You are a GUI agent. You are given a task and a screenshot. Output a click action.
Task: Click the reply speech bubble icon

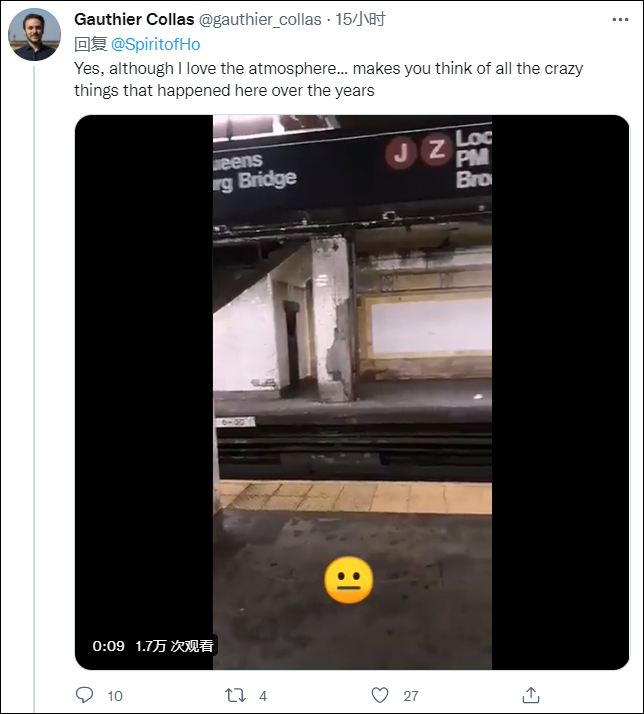[x=85, y=695]
